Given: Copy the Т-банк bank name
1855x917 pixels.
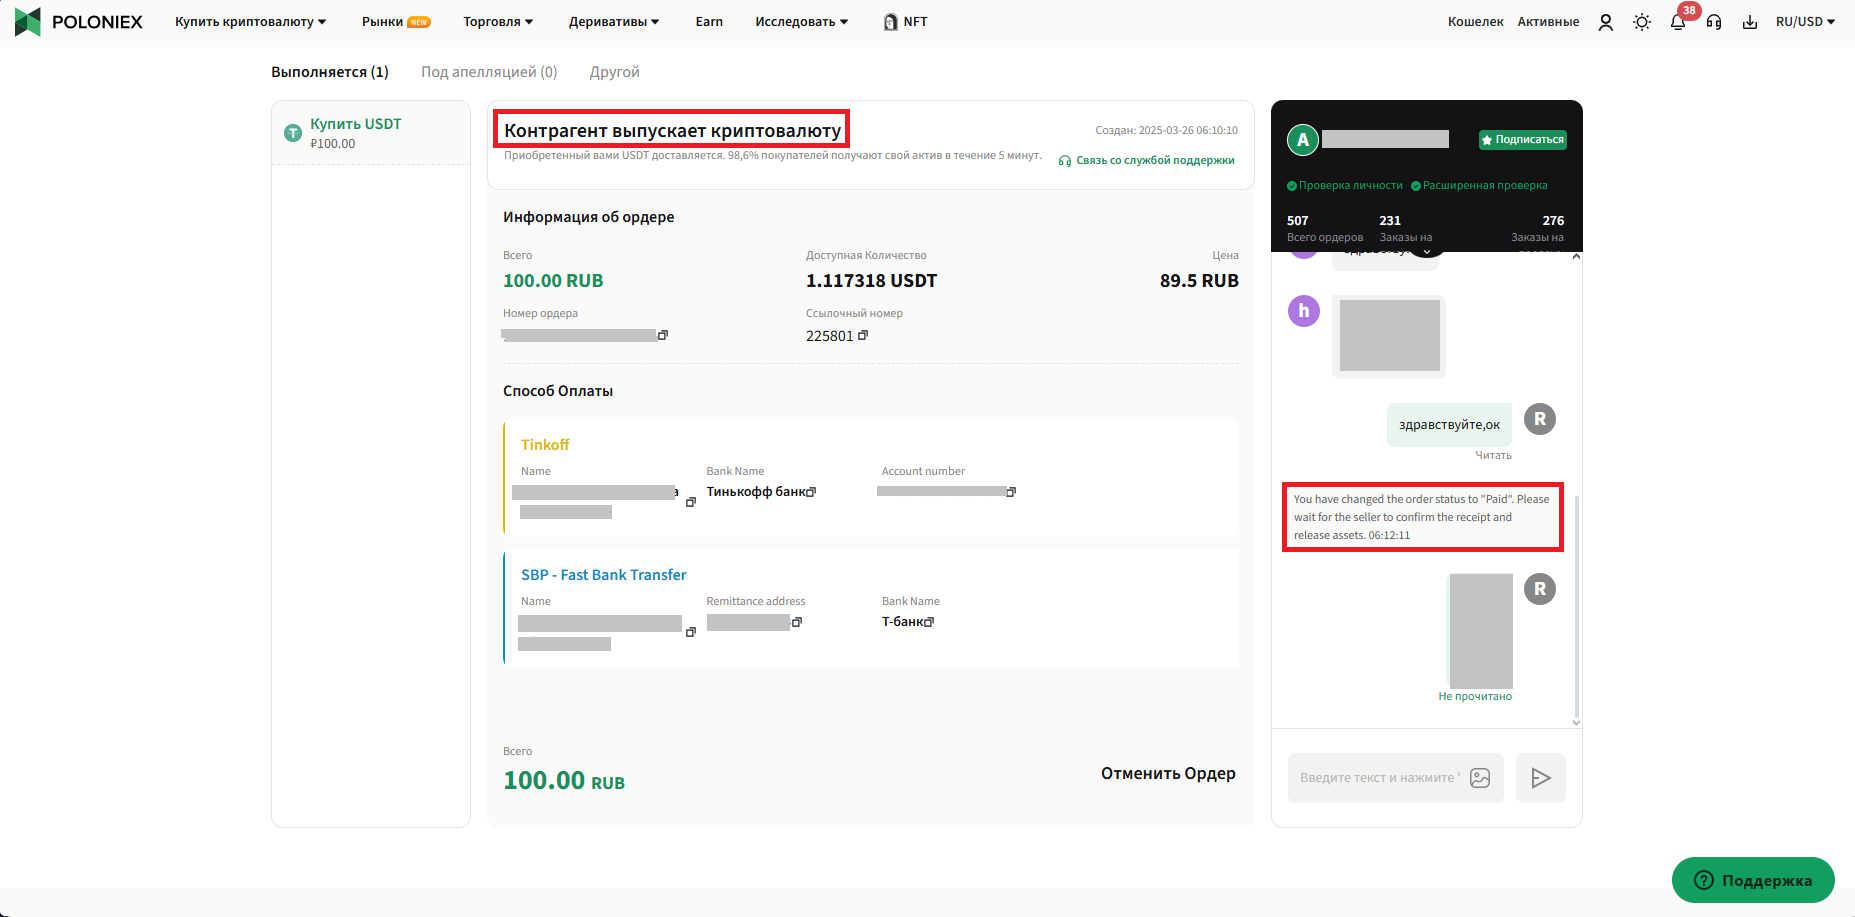Looking at the screenshot, I should (930, 622).
